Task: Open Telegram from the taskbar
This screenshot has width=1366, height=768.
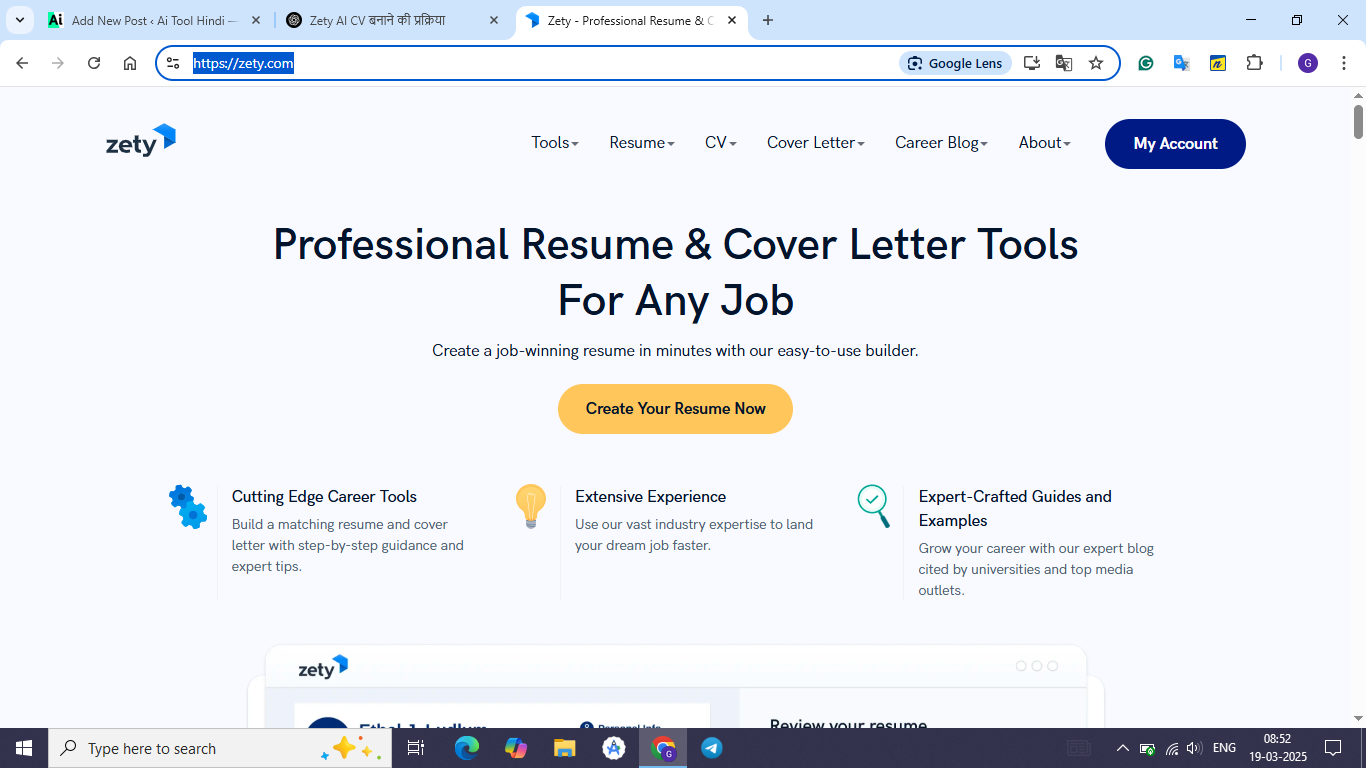Action: point(711,748)
